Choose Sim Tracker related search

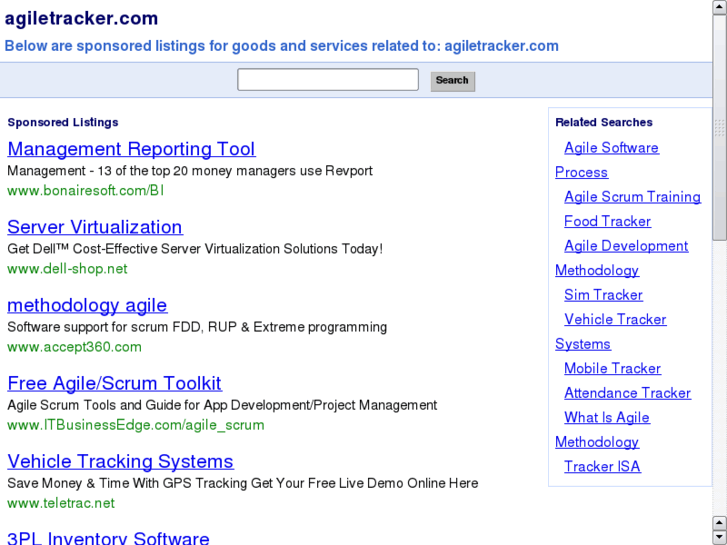click(603, 295)
